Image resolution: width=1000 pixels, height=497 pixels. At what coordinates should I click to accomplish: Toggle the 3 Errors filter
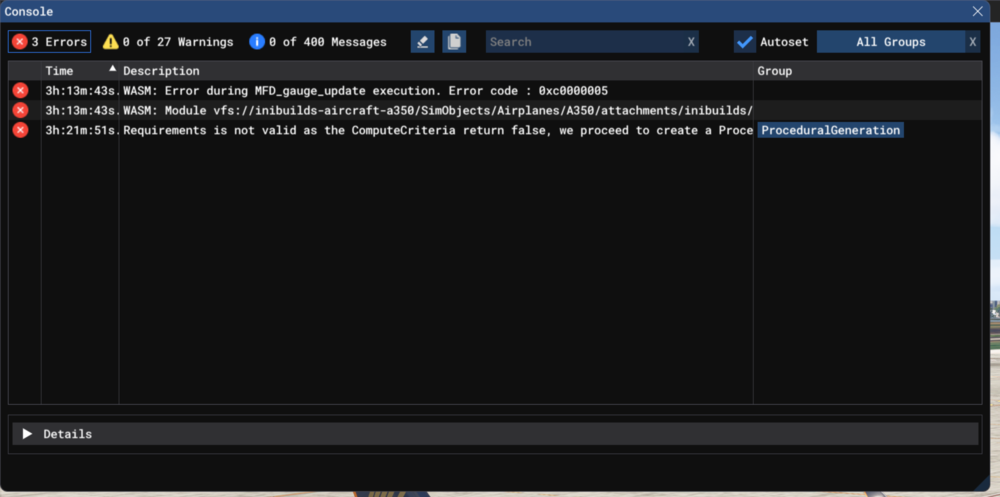(49, 42)
